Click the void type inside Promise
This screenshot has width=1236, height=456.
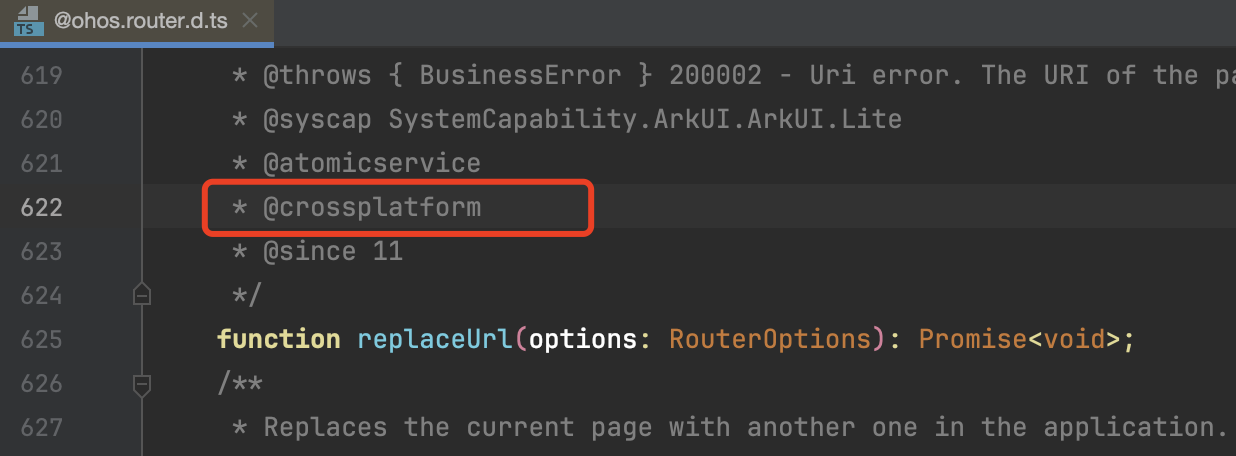(1074, 340)
